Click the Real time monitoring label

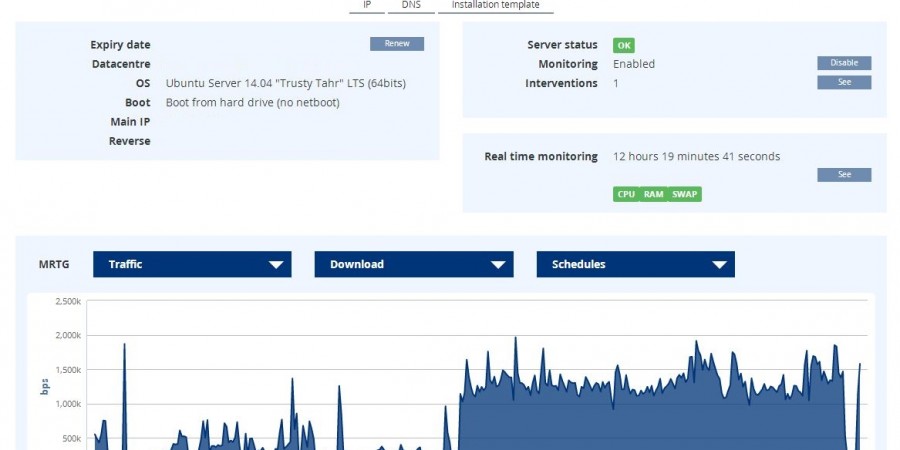pyautogui.click(x=541, y=156)
